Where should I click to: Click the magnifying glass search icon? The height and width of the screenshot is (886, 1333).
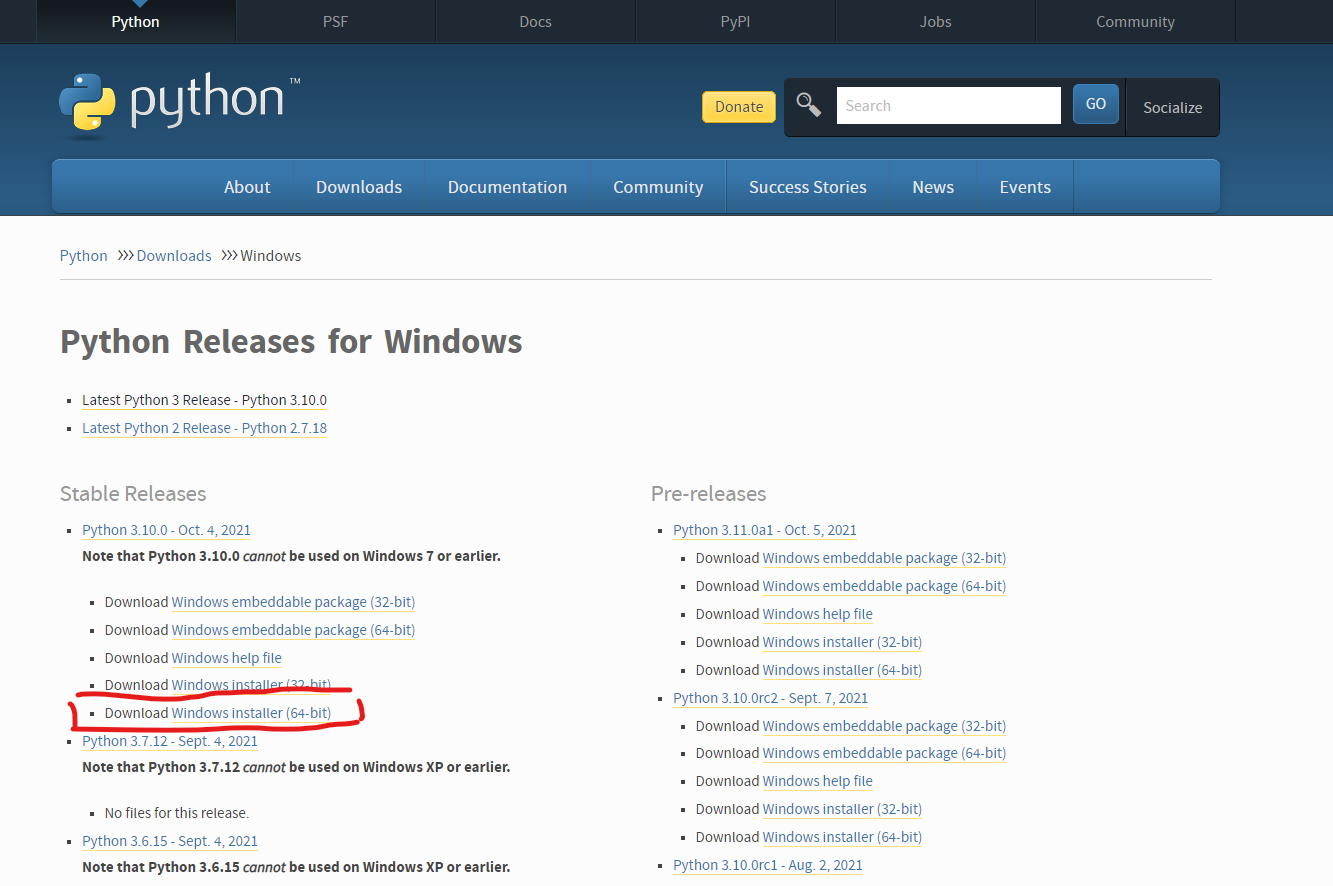click(x=809, y=105)
